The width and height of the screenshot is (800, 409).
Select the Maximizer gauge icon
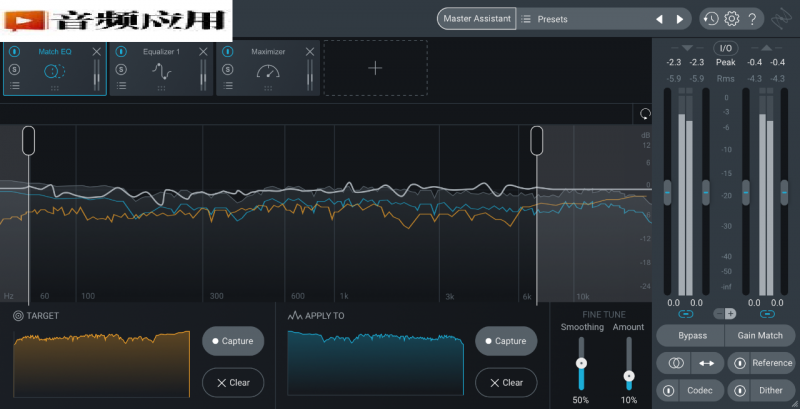[268, 71]
